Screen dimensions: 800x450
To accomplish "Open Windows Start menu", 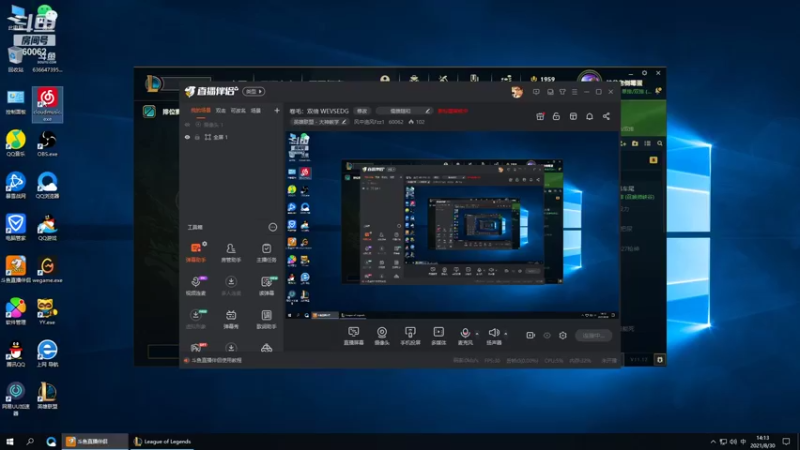I will point(10,441).
